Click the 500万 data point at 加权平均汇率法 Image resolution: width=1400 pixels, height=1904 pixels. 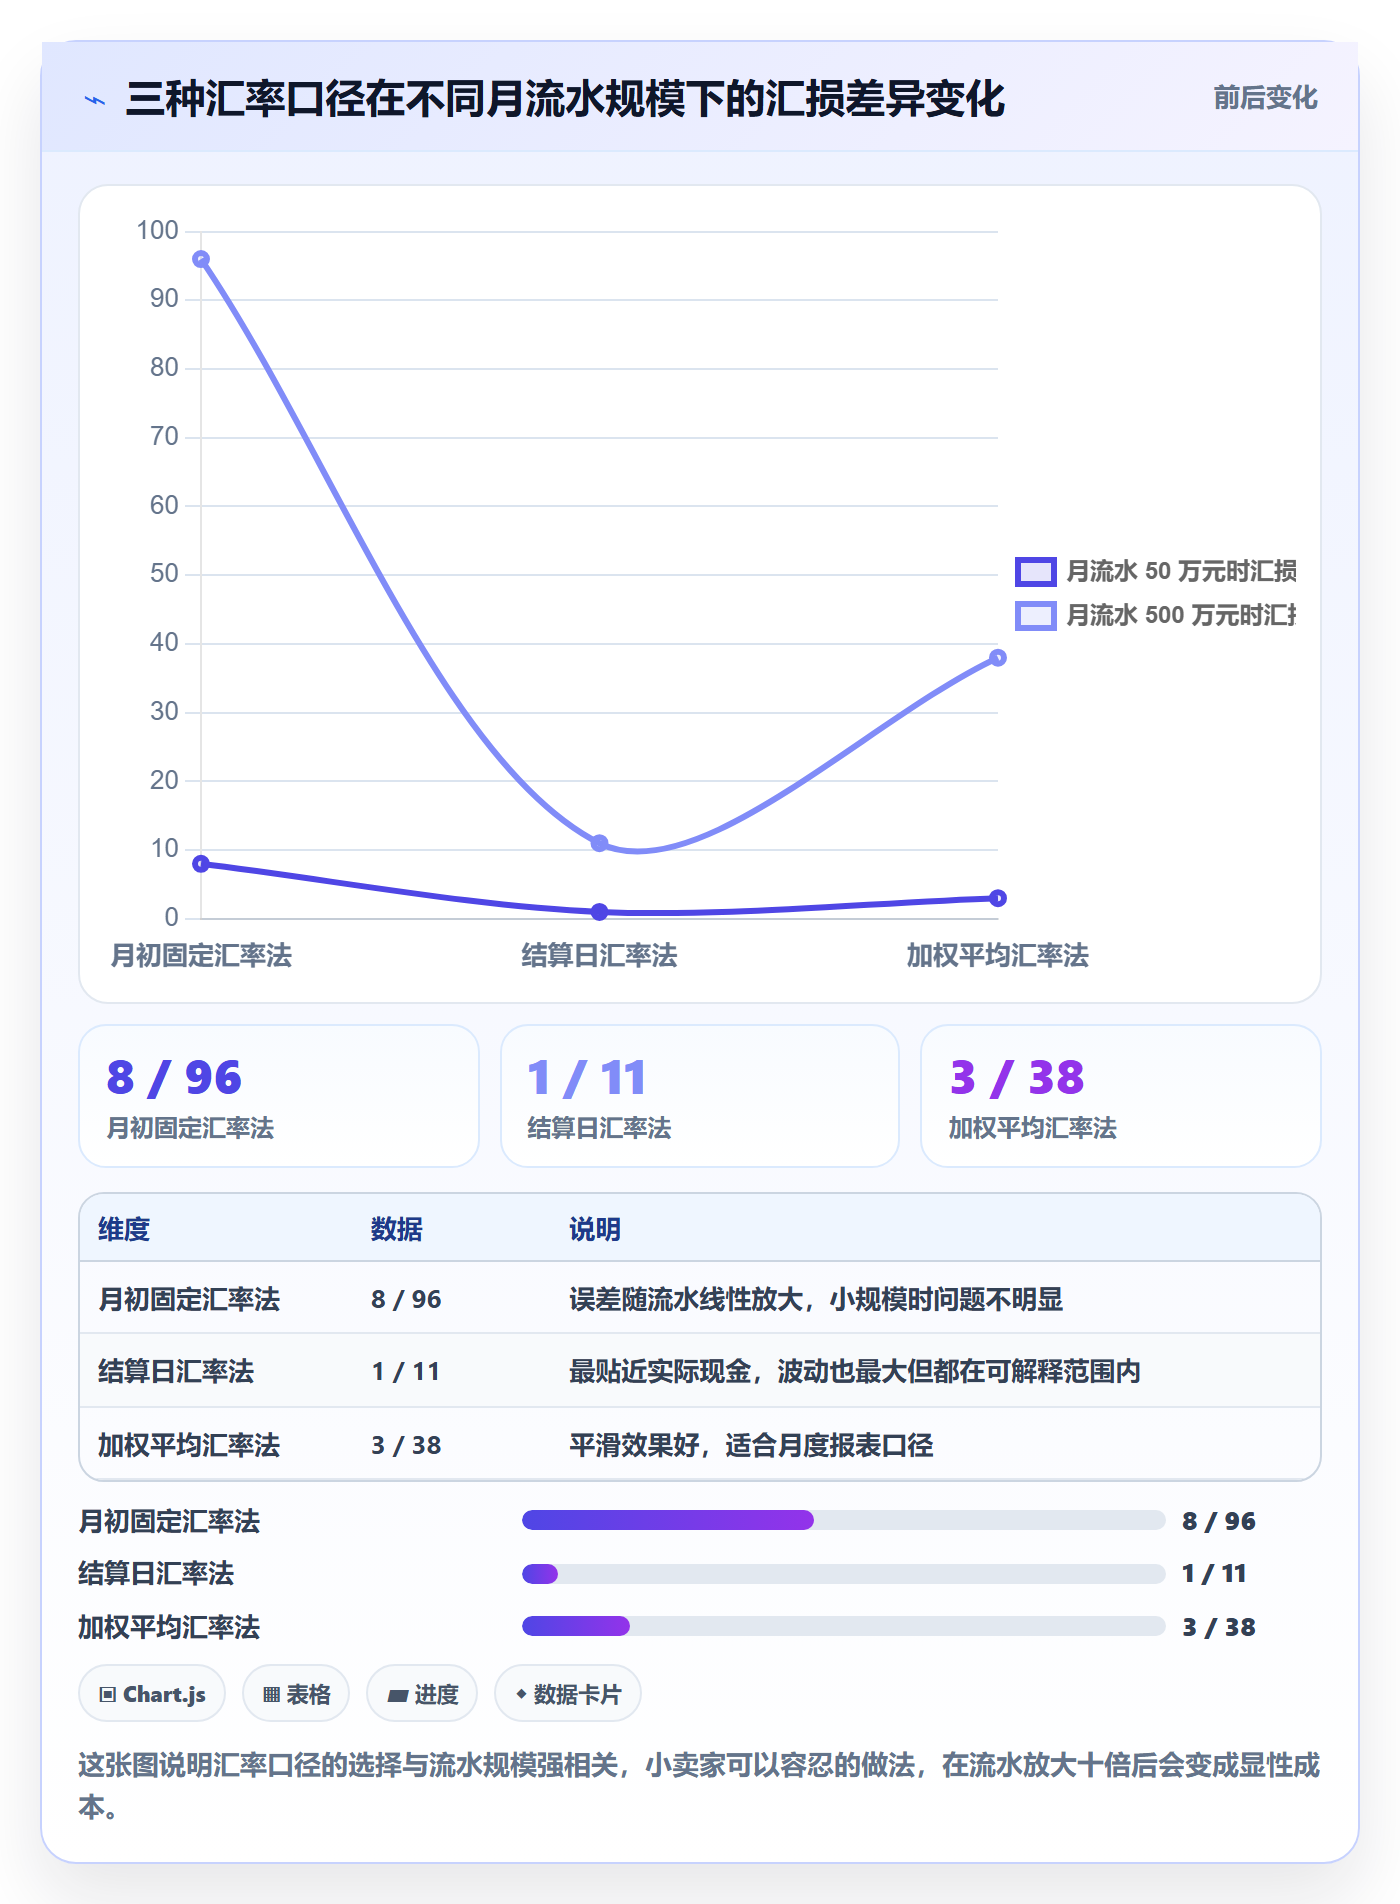tap(997, 658)
